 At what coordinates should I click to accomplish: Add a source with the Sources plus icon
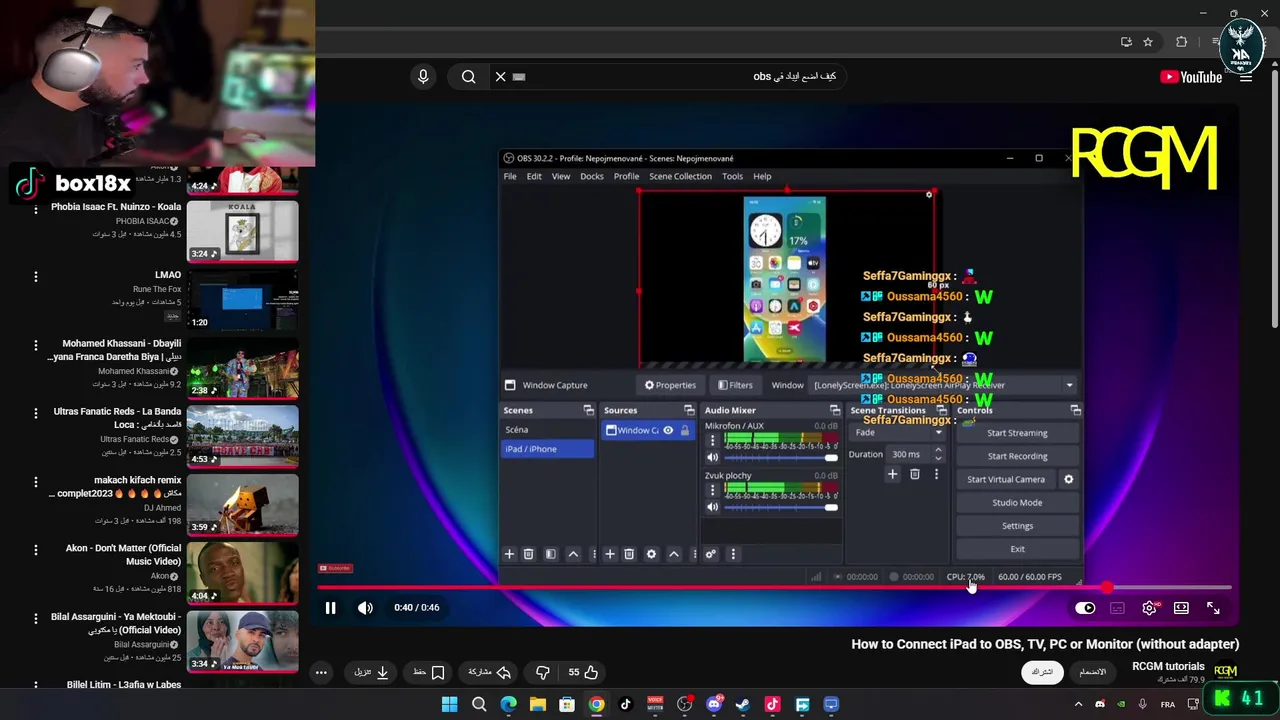[x=609, y=554]
